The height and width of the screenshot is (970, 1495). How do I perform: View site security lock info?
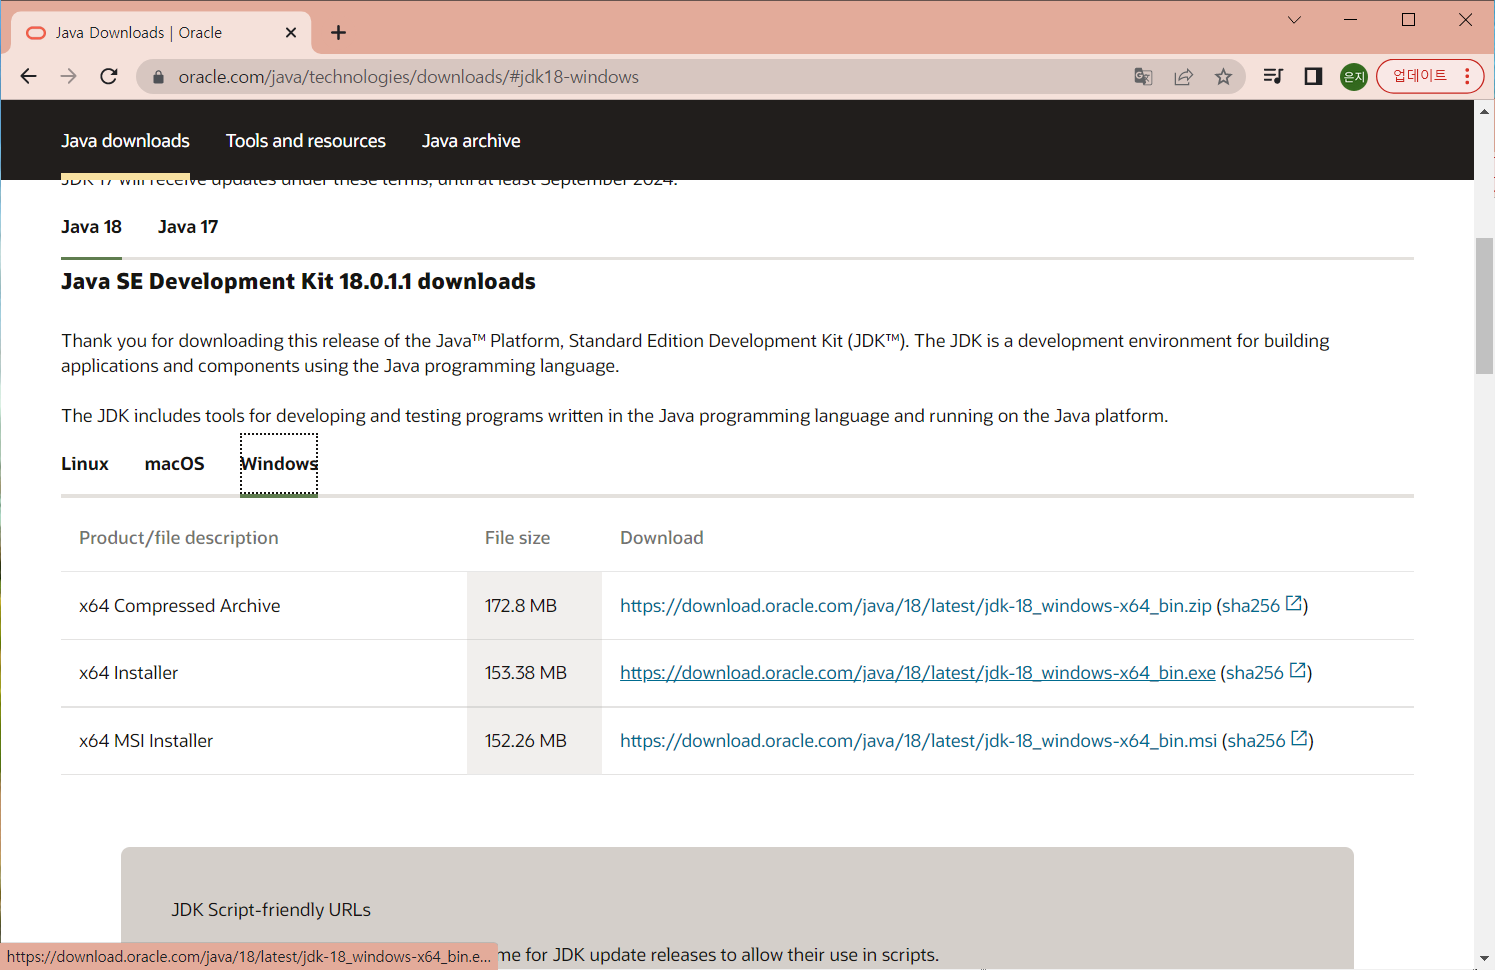158,77
